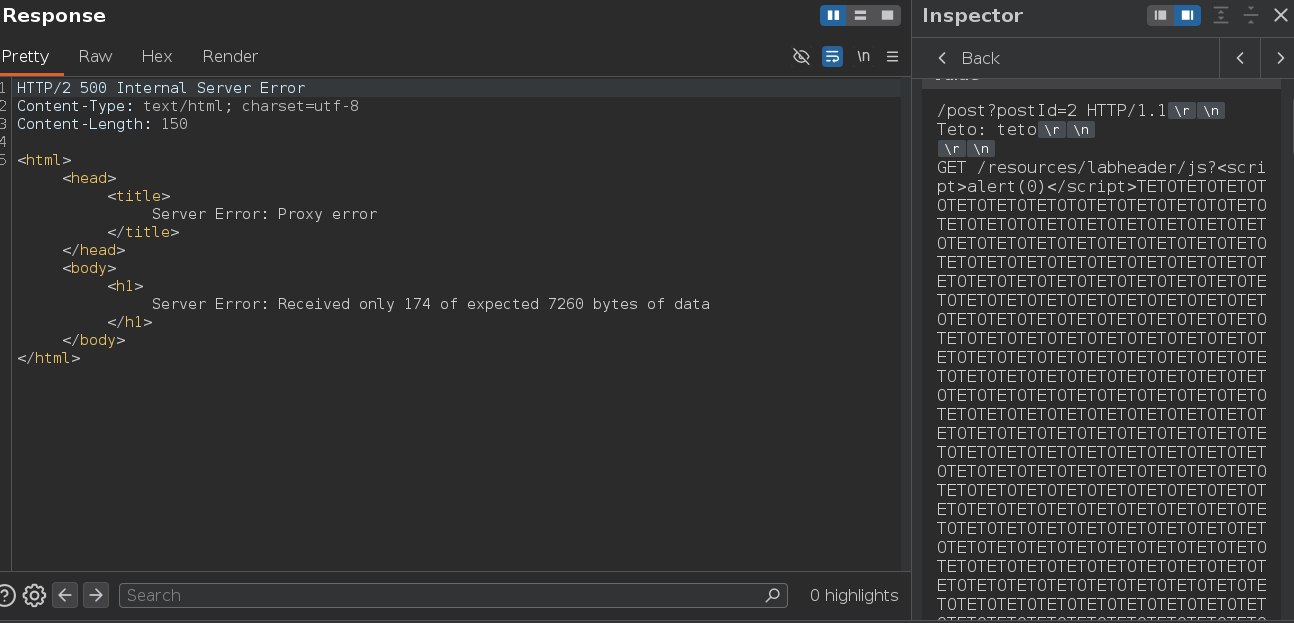The height and width of the screenshot is (623, 1294).
Task: Switch Response to top-bottom layout
Action: click(860, 15)
